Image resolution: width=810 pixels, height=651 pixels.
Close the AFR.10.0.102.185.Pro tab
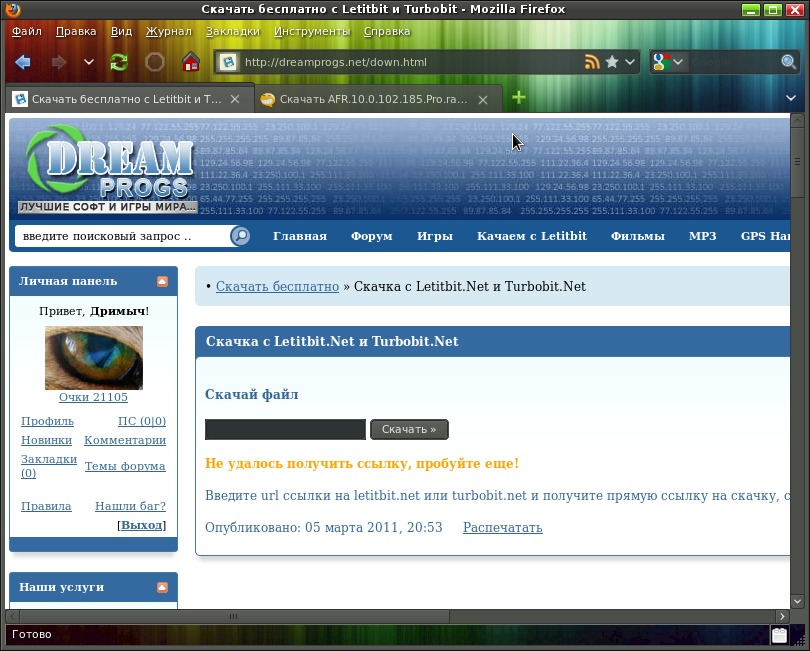coord(483,100)
